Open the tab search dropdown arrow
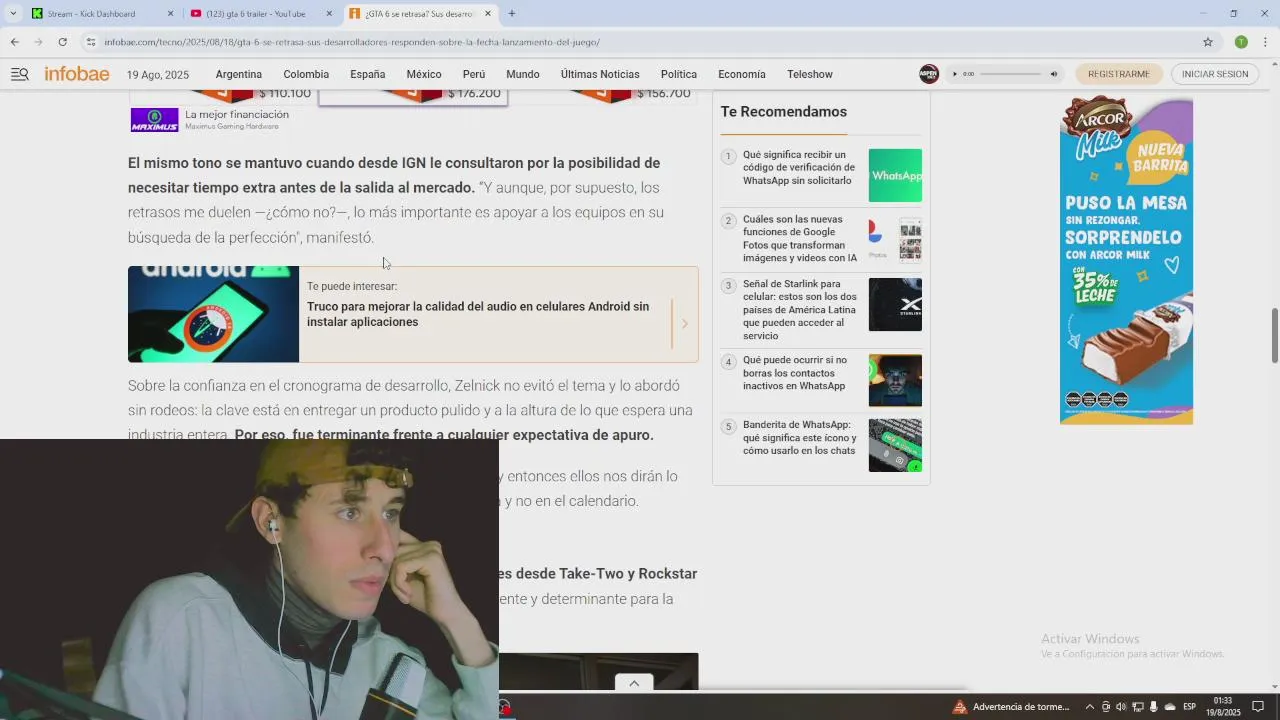Image resolution: width=1280 pixels, height=720 pixels. coord(13,13)
